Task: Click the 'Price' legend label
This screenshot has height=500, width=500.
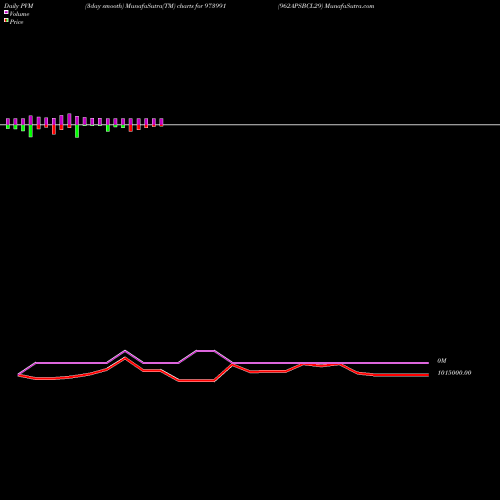Action: [x=16, y=22]
